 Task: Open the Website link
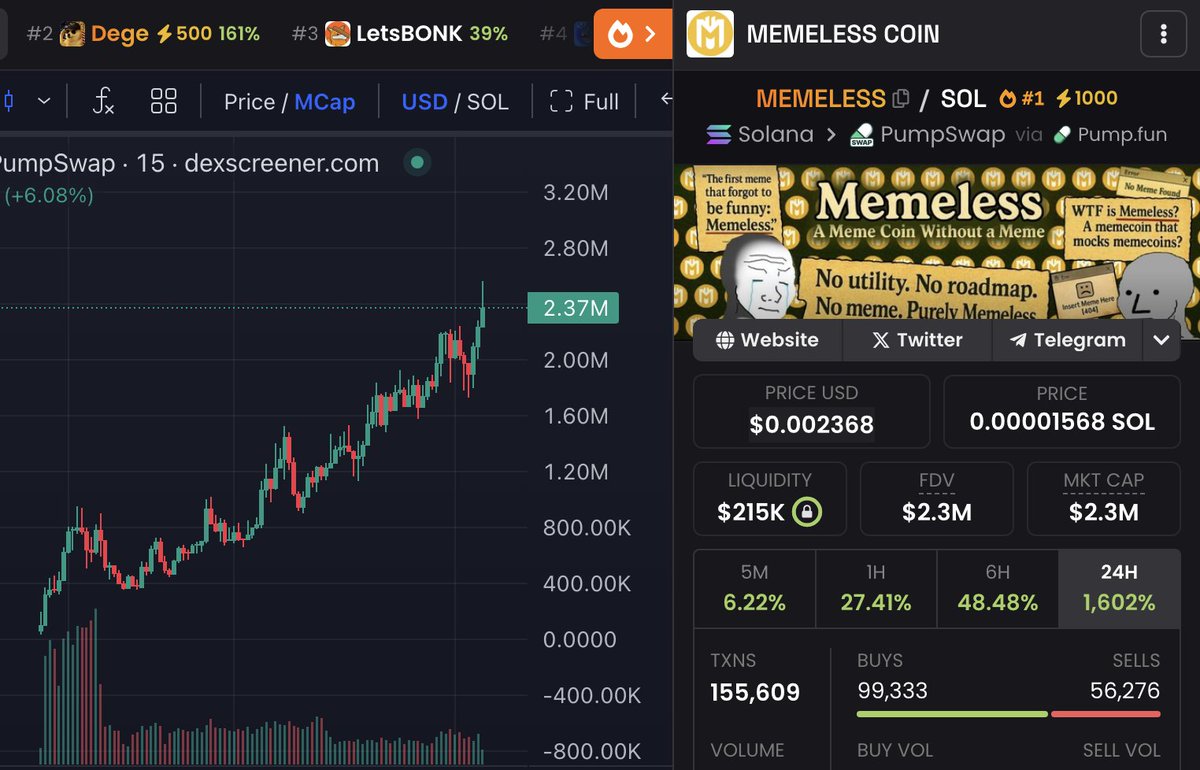pyautogui.click(x=767, y=340)
